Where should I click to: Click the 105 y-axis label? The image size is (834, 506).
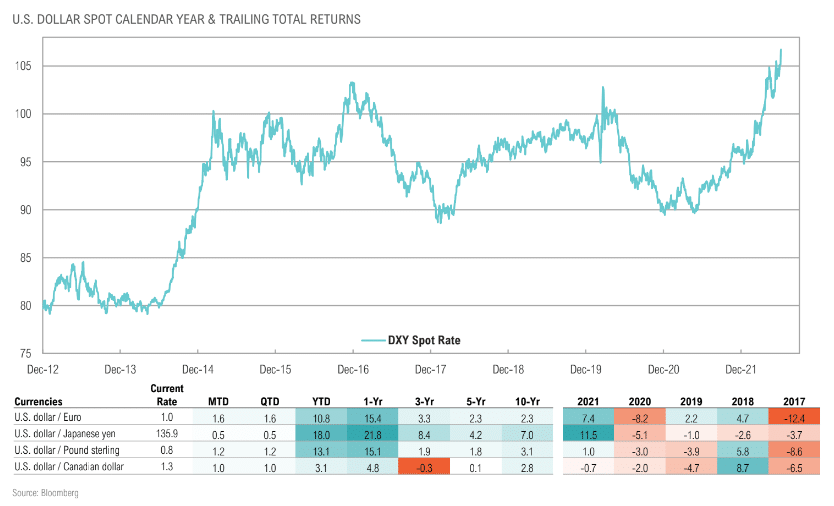click(23, 66)
